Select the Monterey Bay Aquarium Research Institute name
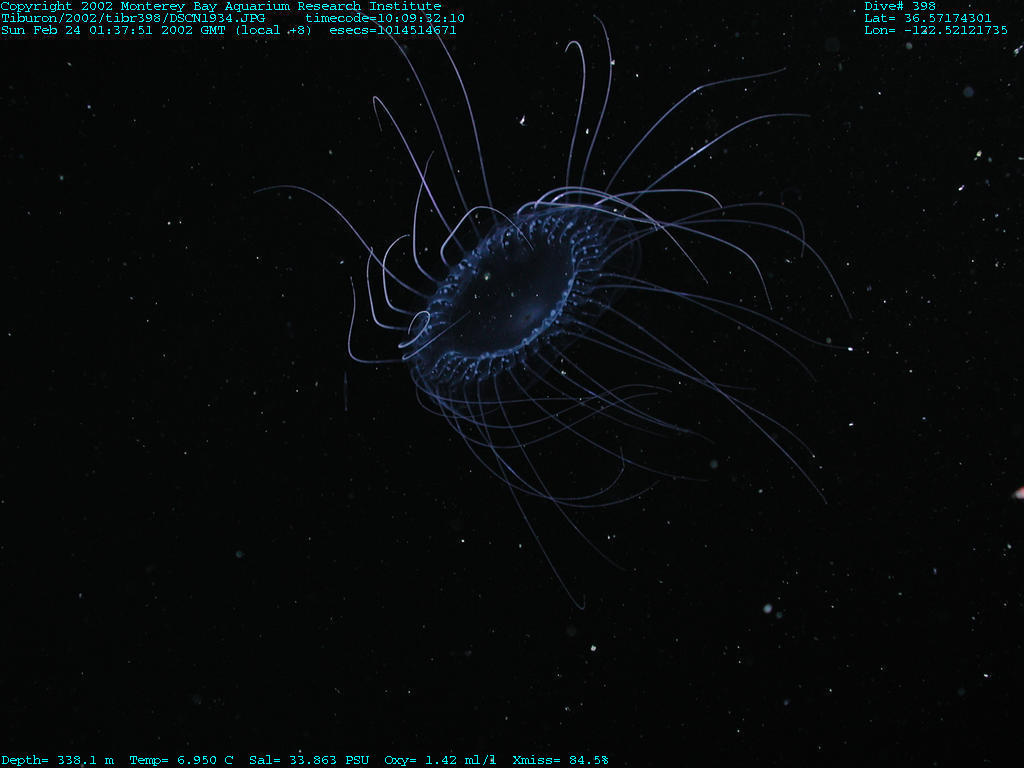The height and width of the screenshot is (768, 1024). click(280, 6)
